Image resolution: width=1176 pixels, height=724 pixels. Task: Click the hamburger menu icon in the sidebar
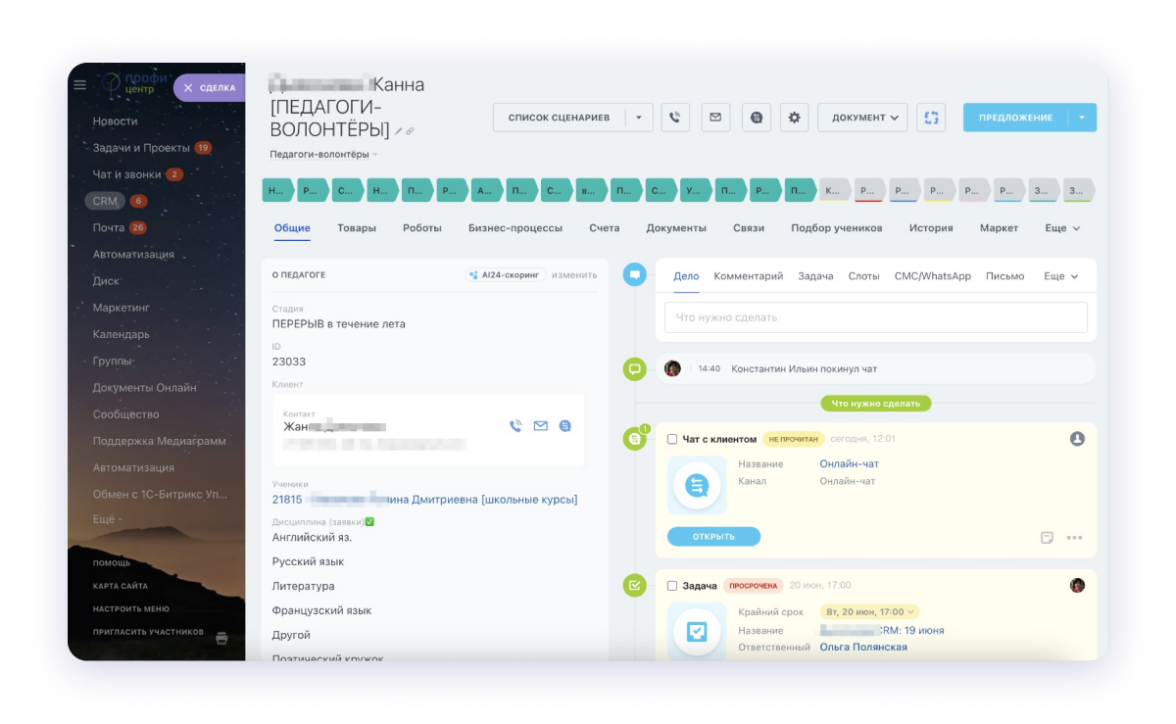pos(80,86)
